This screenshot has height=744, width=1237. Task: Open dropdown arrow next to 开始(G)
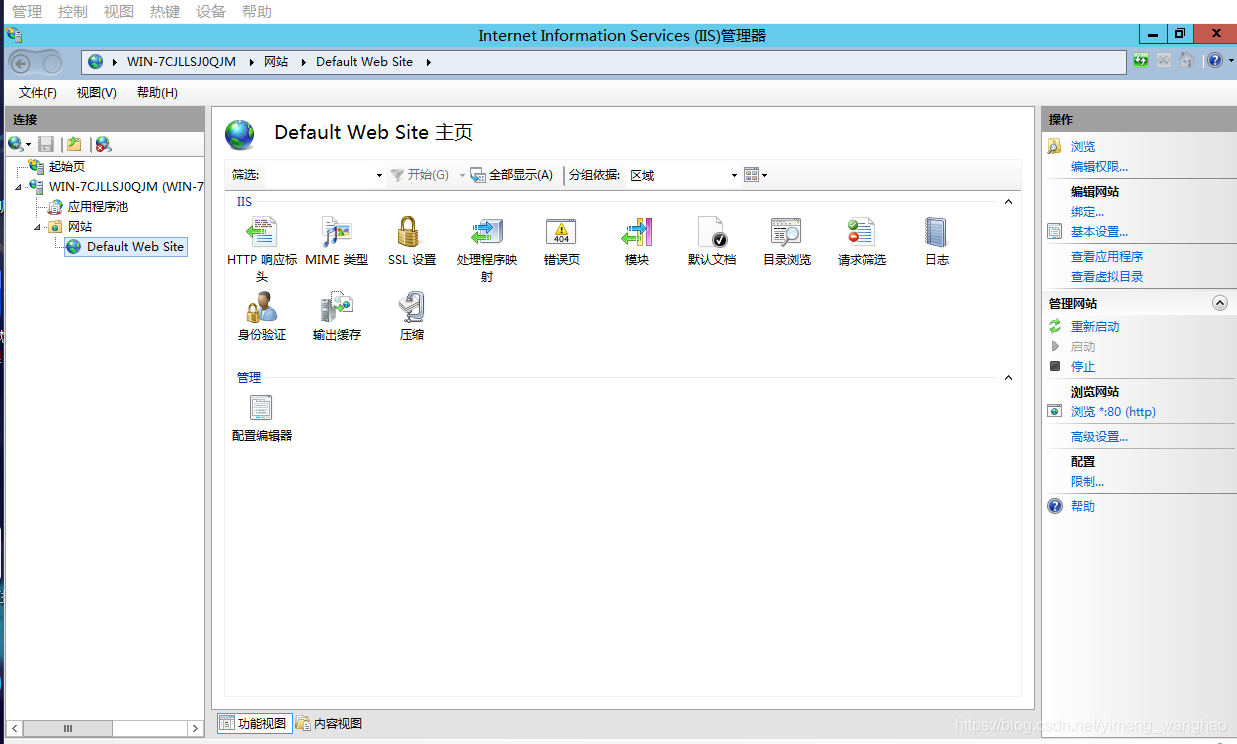tap(462, 175)
